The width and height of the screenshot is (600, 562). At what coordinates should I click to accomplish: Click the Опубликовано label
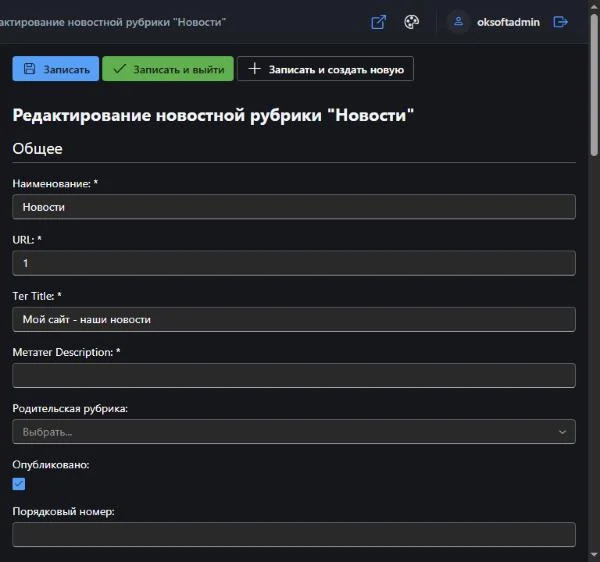pos(51,464)
